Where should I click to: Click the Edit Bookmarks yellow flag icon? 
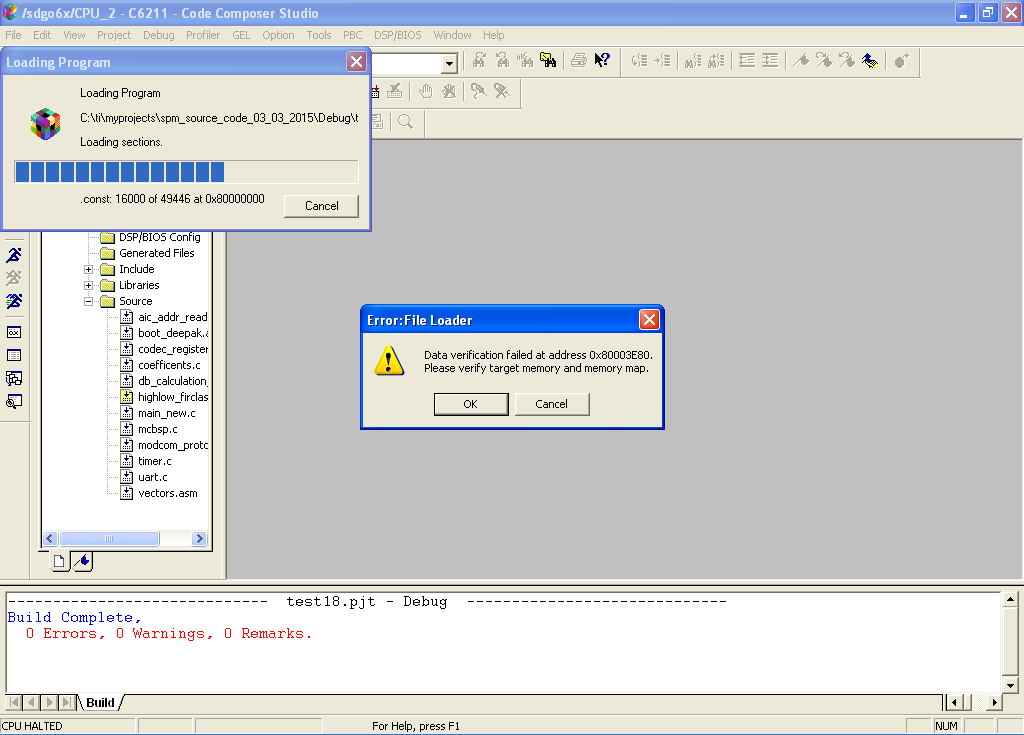coord(870,61)
